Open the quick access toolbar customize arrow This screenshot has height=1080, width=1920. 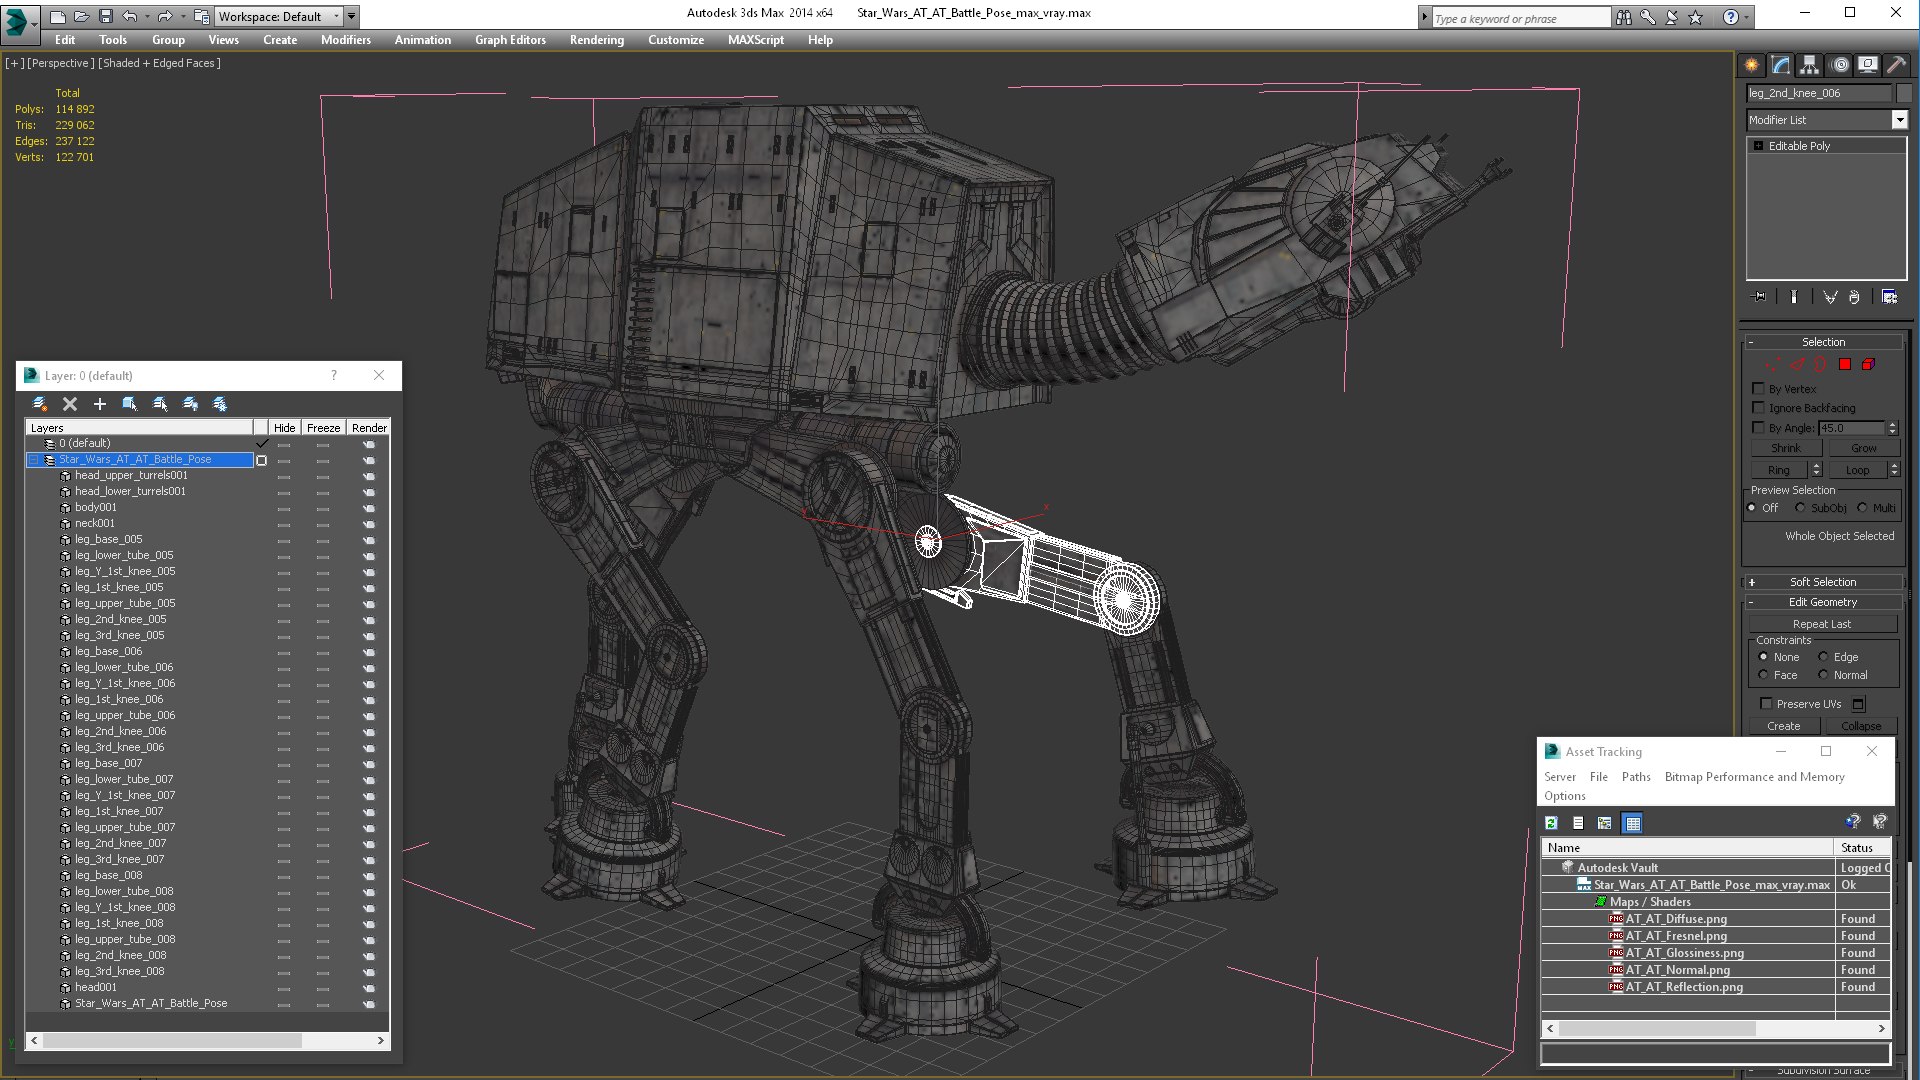[351, 17]
